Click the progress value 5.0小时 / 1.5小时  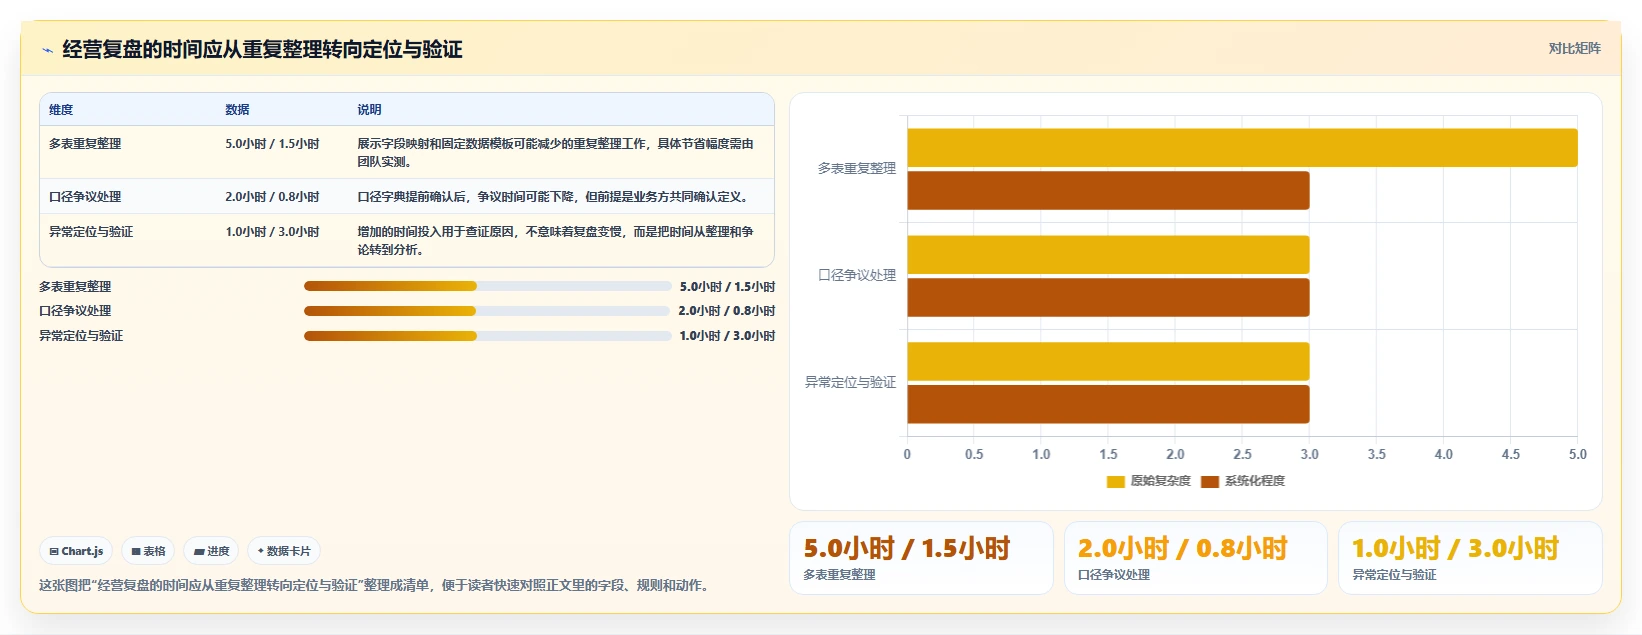point(727,287)
